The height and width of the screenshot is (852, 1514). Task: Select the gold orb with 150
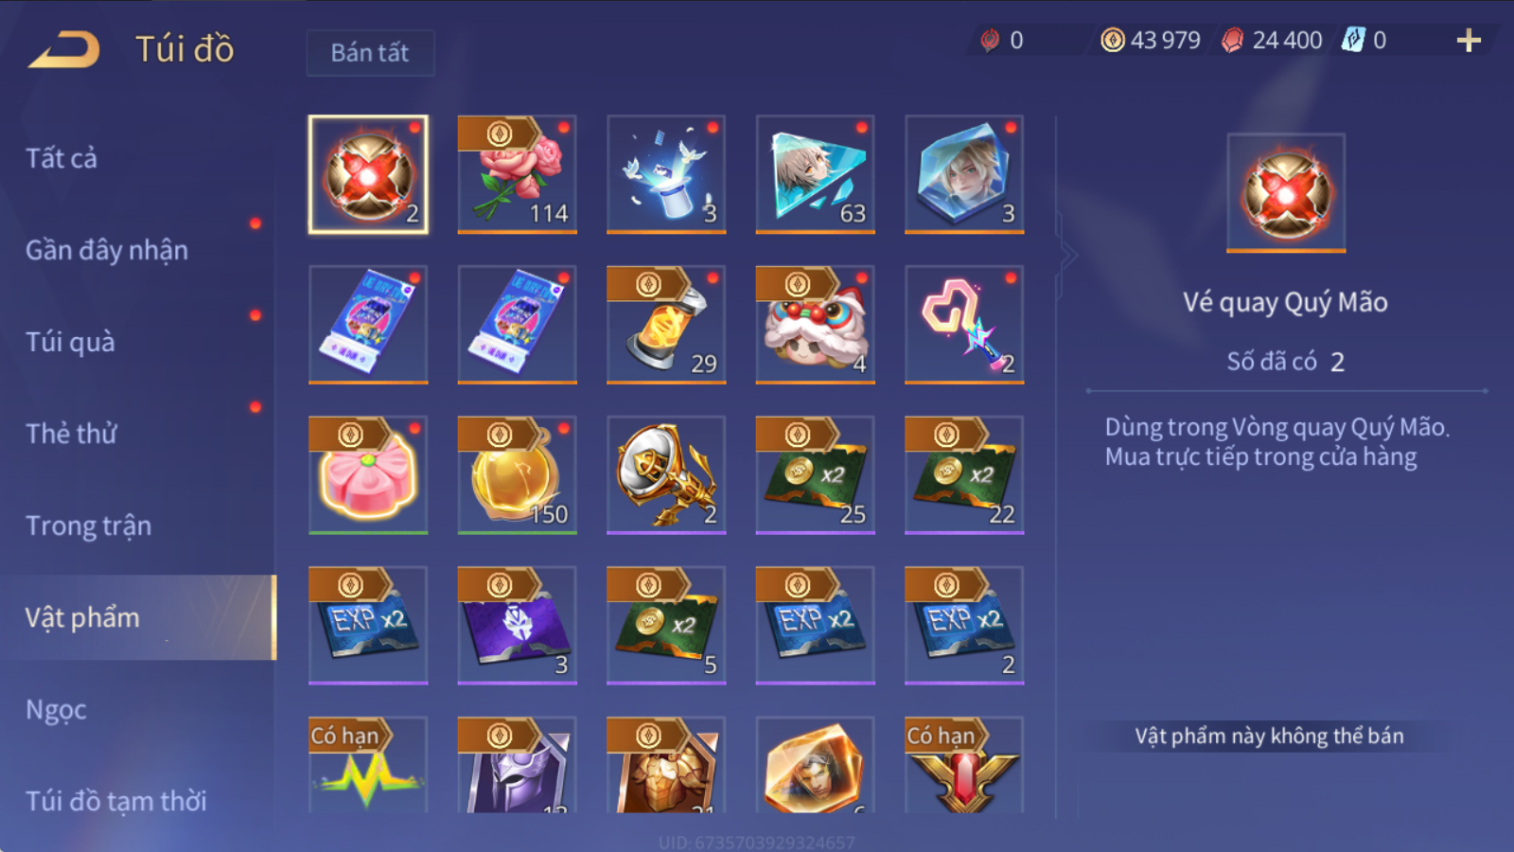click(x=517, y=475)
